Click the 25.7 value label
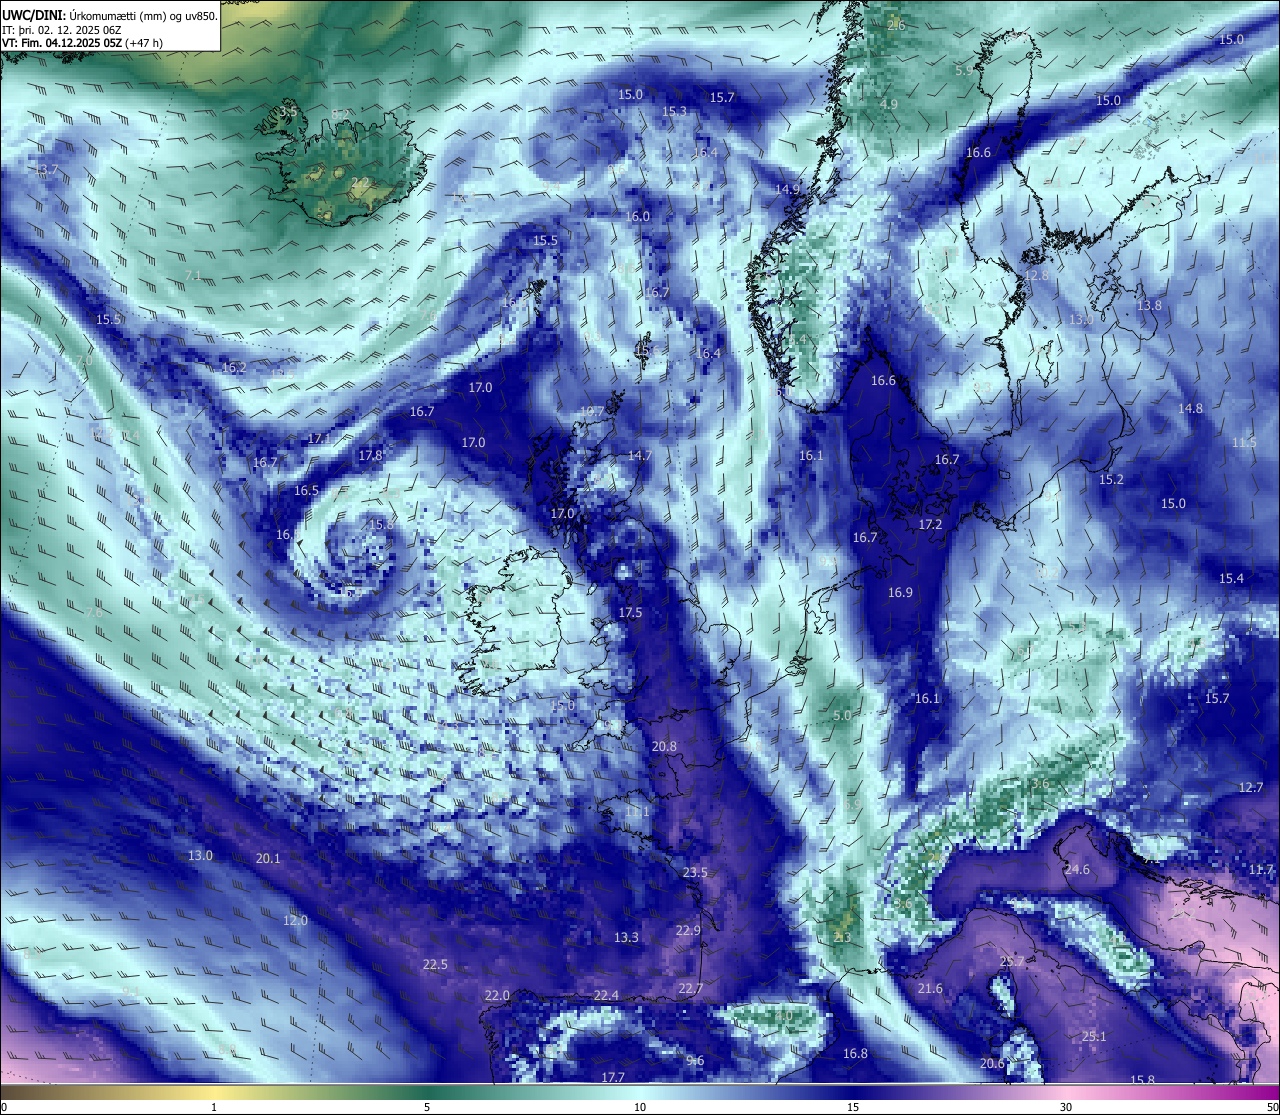Viewport: 1280px width, 1115px height. (1012, 962)
